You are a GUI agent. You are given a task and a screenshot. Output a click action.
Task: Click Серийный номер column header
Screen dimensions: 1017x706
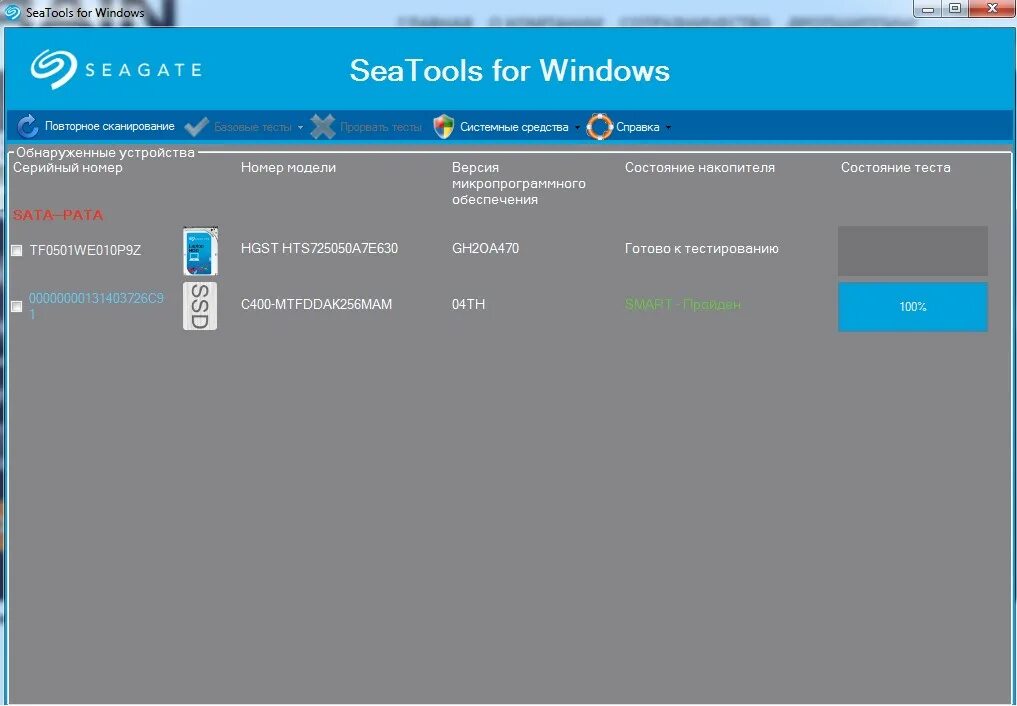tap(67, 168)
